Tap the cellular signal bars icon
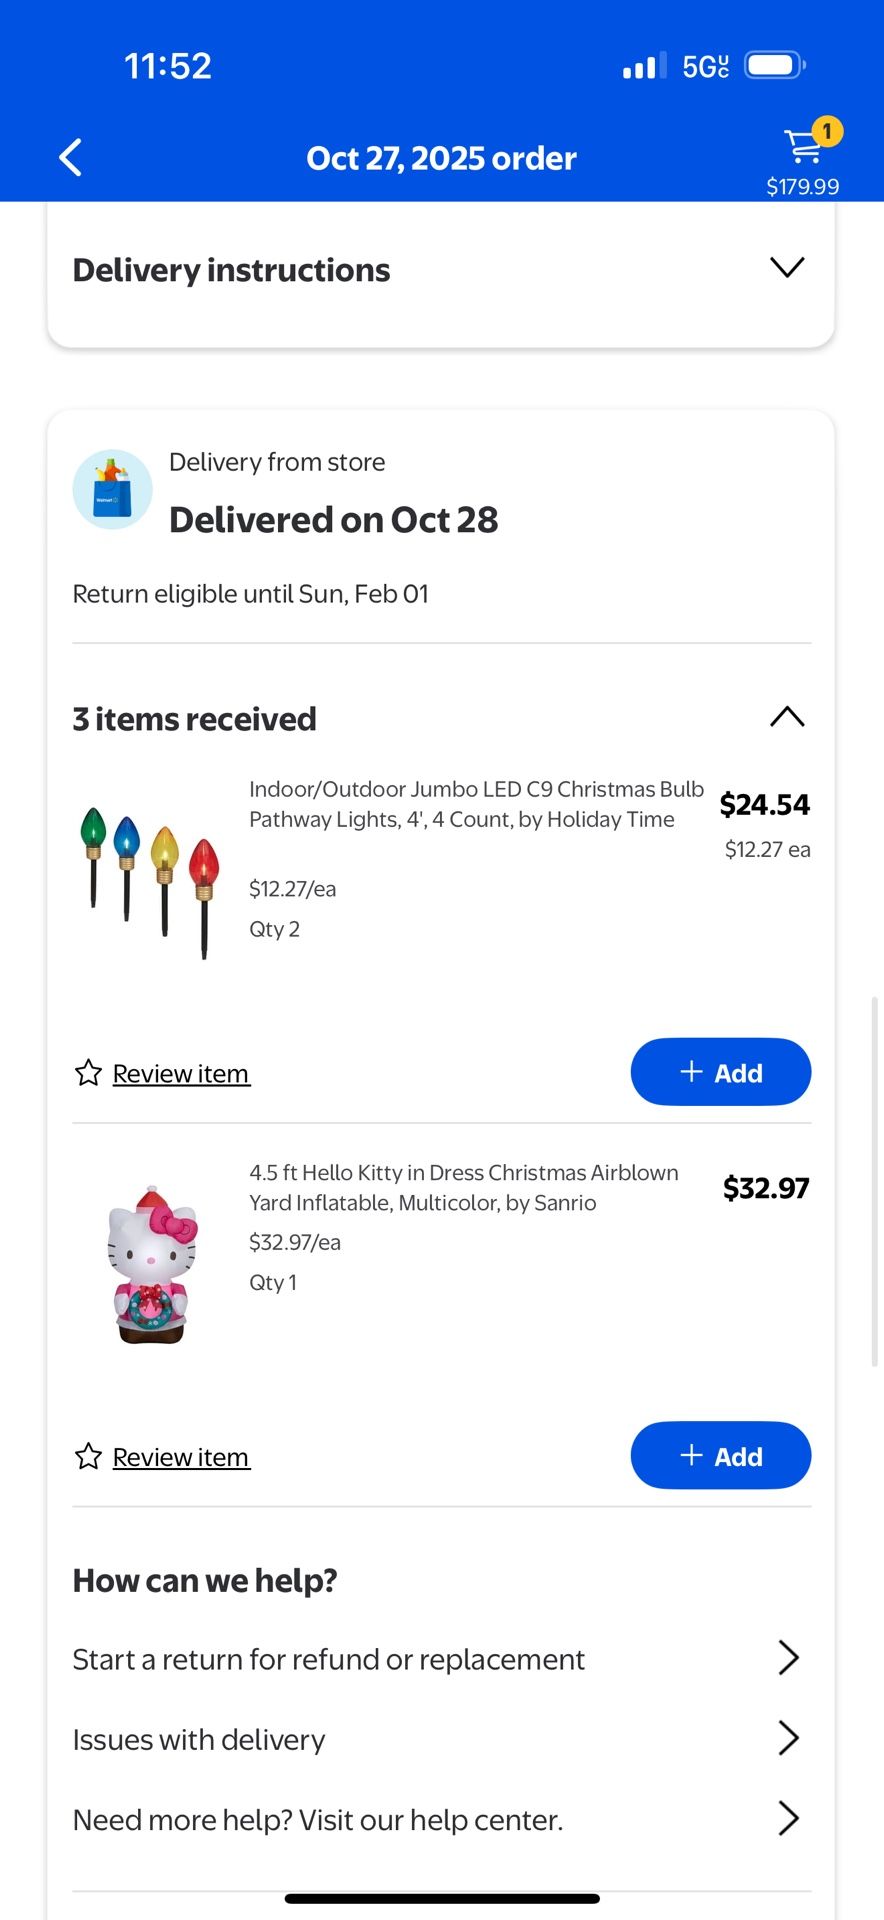 point(643,67)
